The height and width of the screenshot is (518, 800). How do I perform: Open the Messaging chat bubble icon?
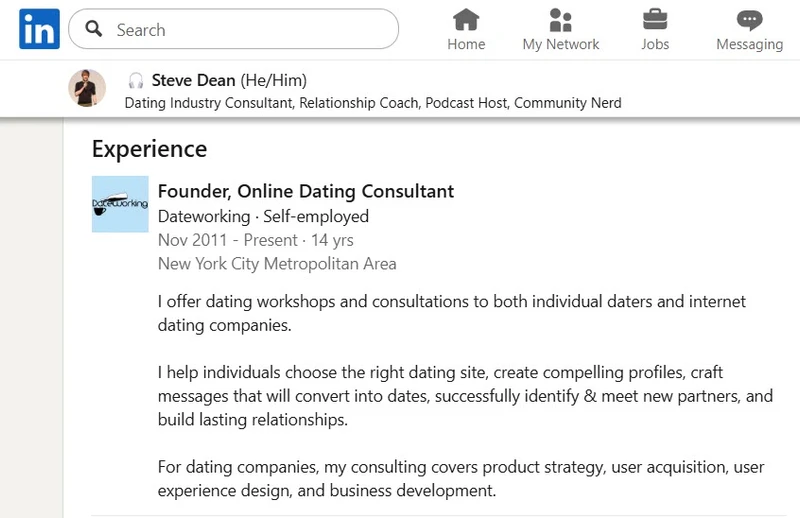(x=749, y=19)
